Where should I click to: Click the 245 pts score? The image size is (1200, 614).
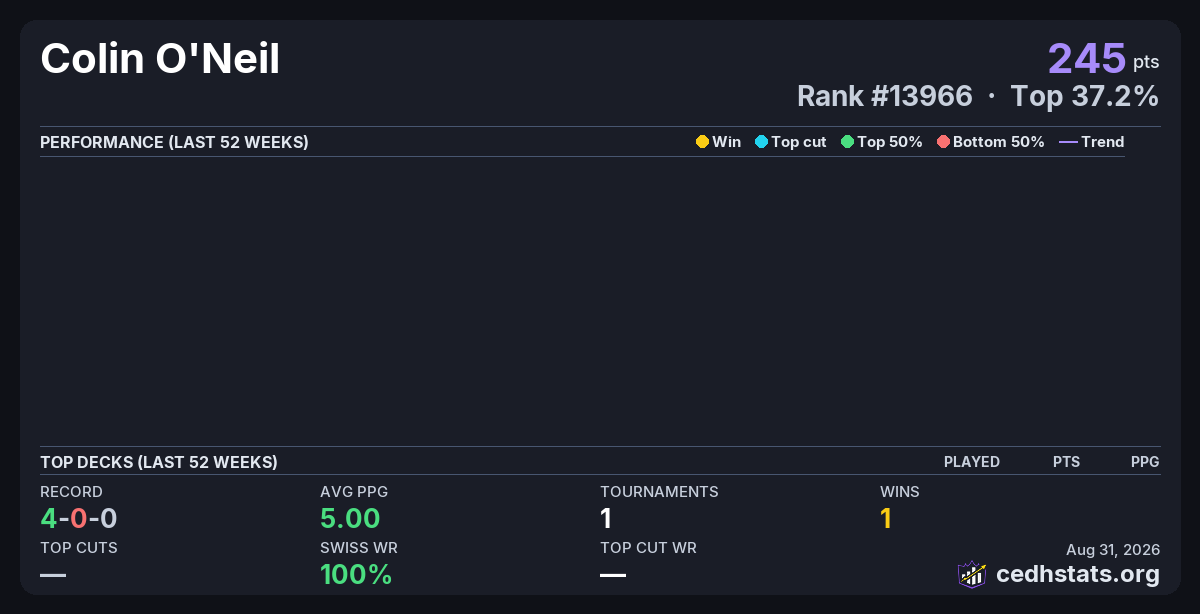pyautogui.click(x=1104, y=58)
